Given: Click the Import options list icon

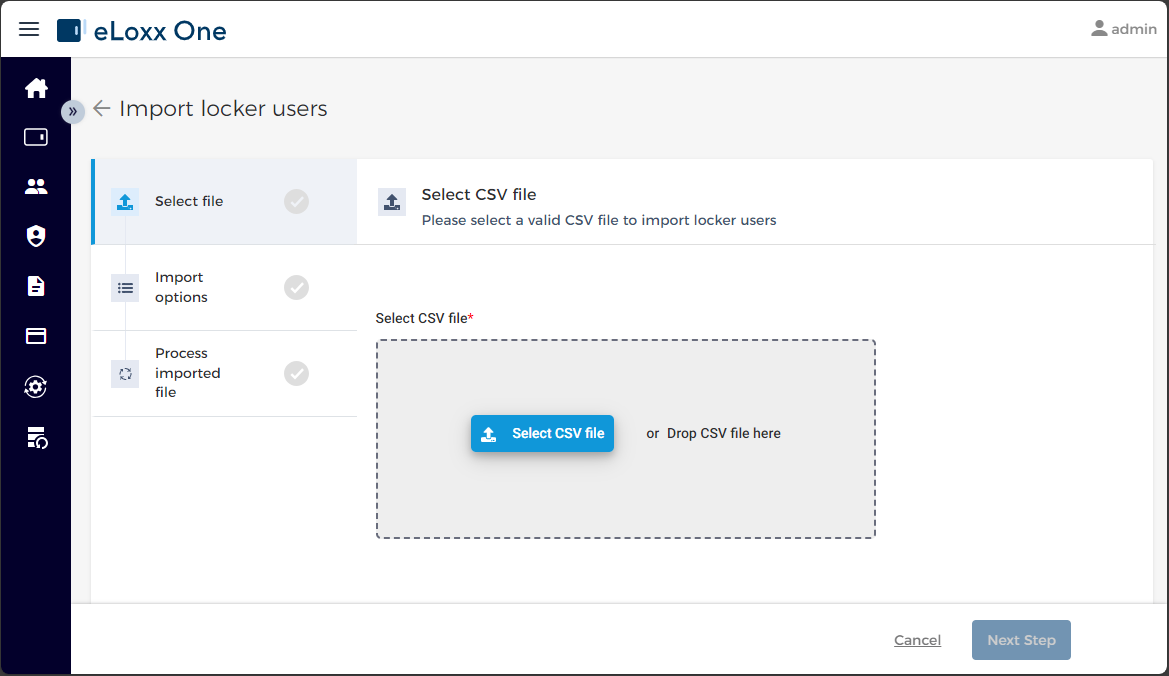Looking at the screenshot, I should click(125, 288).
